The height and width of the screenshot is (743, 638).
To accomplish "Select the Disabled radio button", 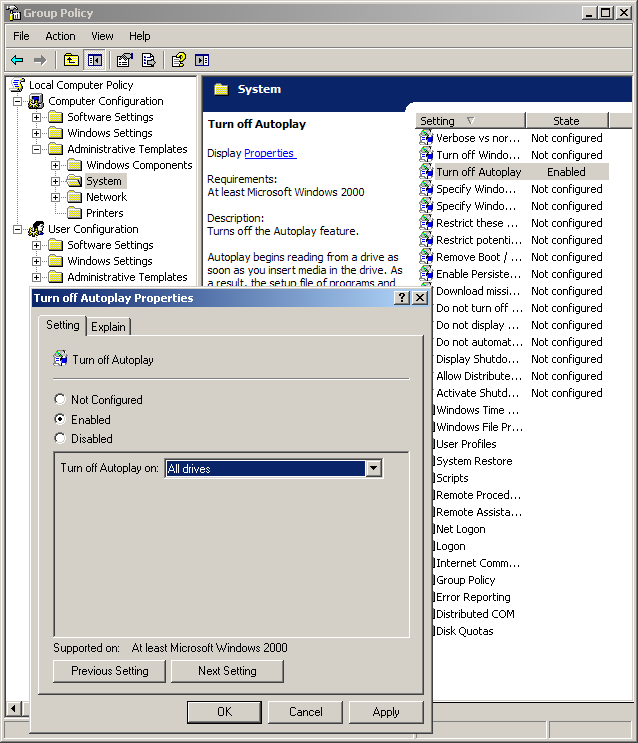I will point(60,439).
